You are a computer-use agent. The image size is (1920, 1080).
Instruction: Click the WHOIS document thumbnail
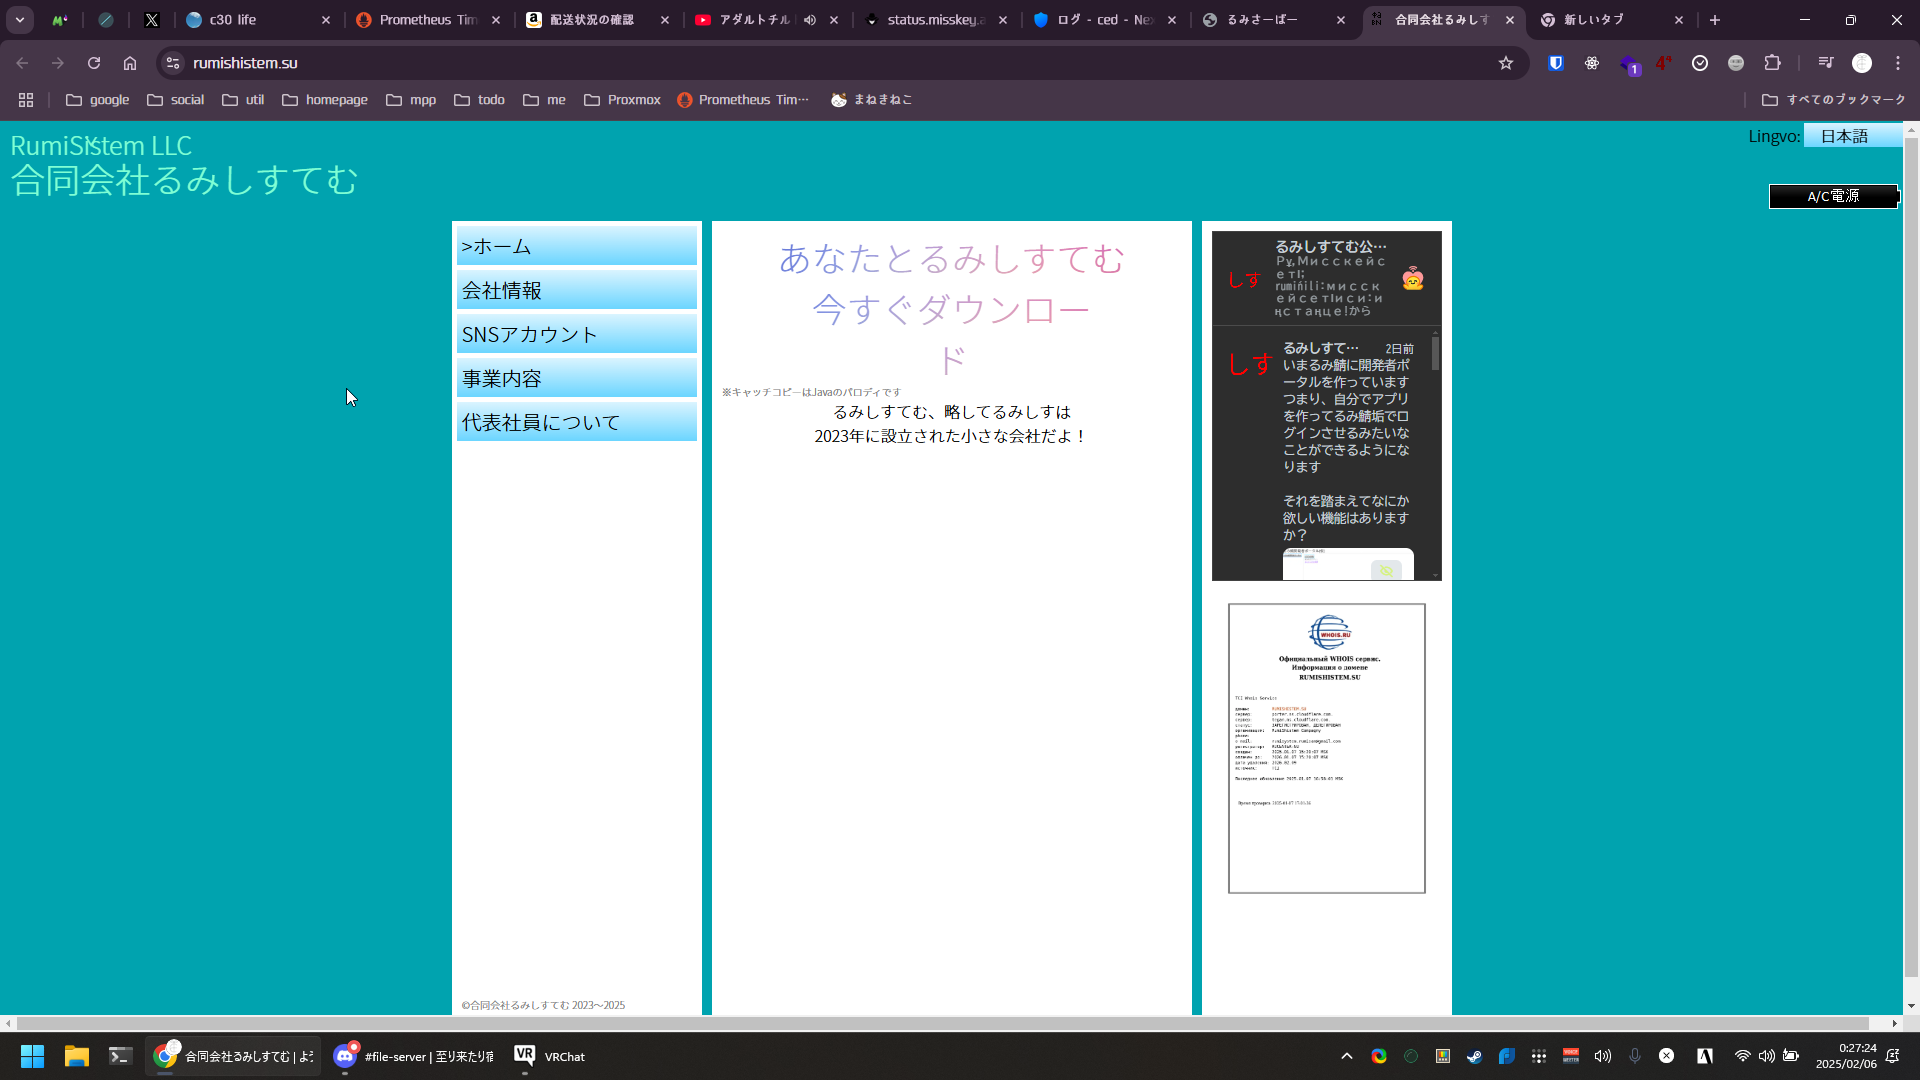(1326, 748)
